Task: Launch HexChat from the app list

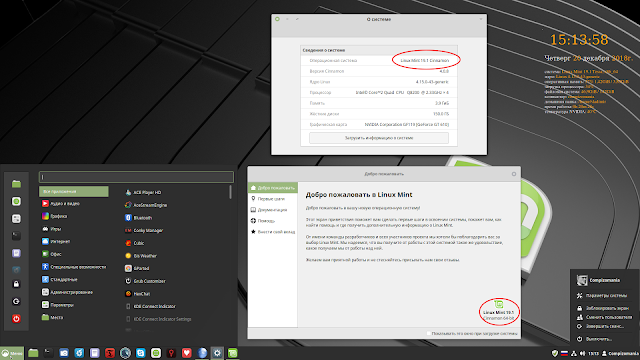Action: (138, 293)
